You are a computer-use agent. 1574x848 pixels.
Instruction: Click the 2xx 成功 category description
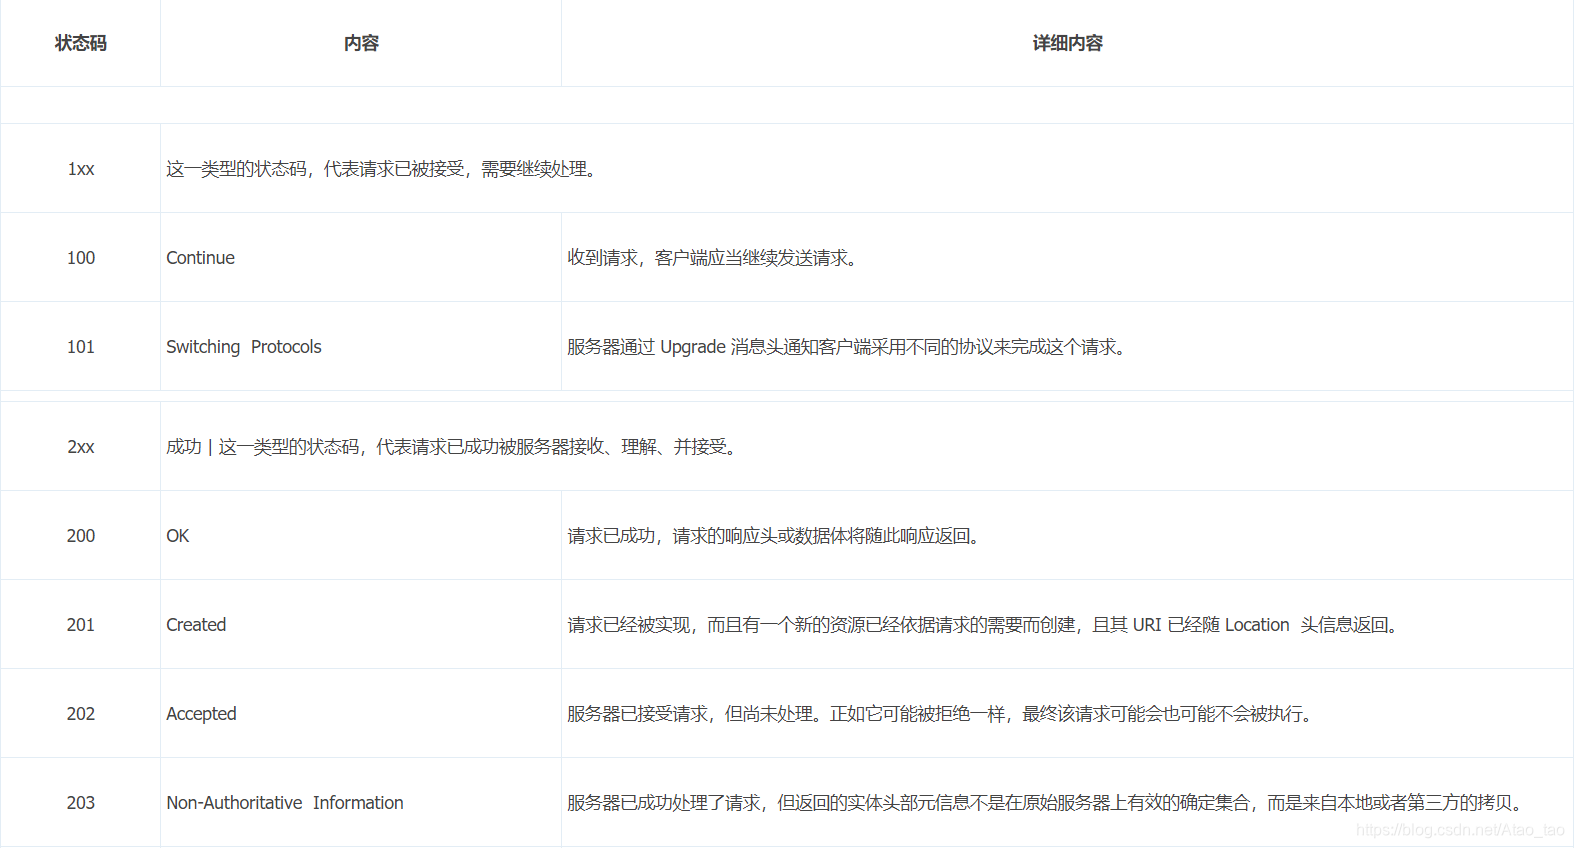pyautogui.click(x=454, y=447)
